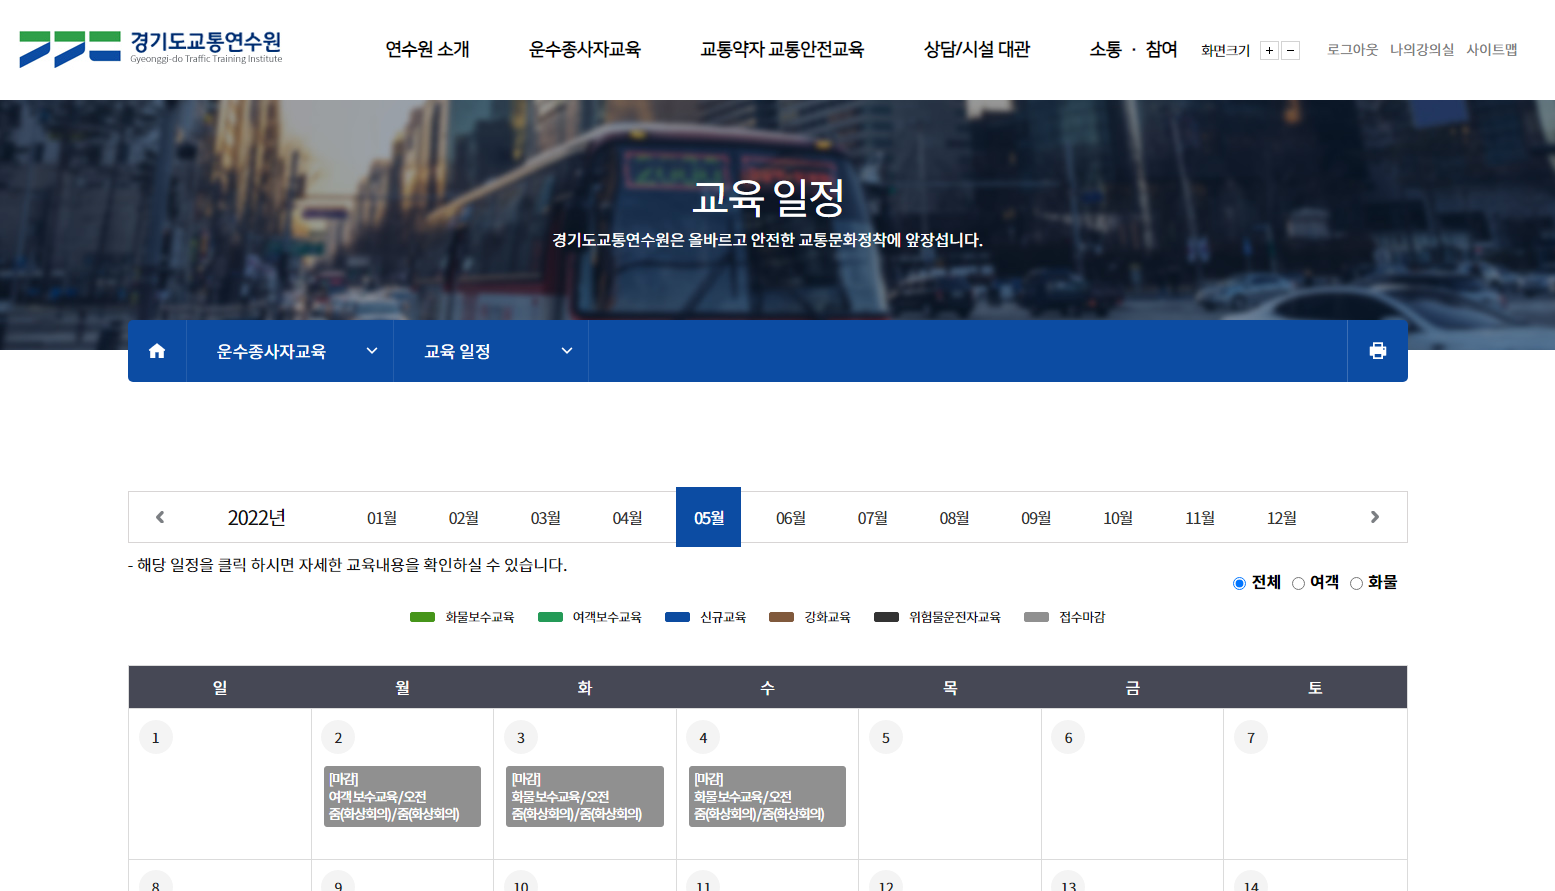1555x891 pixels.
Task: Open 나의강의실 page
Action: click(x=1422, y=49)
